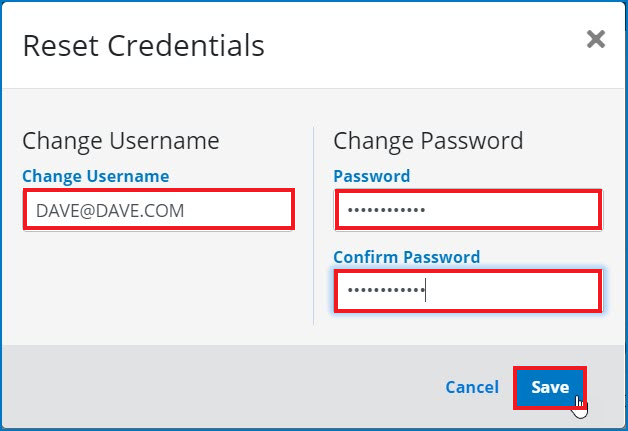Screen dimensions: 628x431
Task: Close the Reset Credentials dialog
Action: pos(596,40)
